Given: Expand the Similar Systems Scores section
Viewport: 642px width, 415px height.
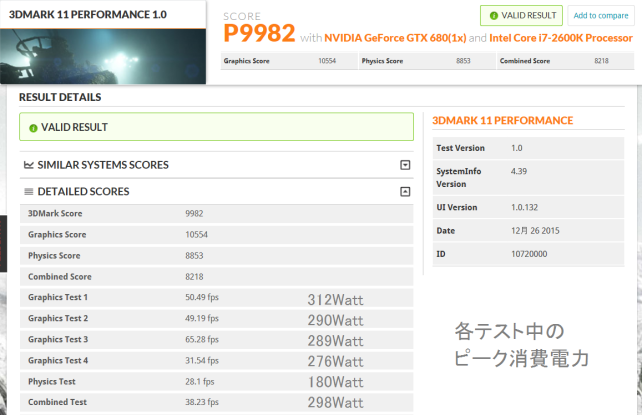Looking at the screenshot, I should [x=405, y=165].
